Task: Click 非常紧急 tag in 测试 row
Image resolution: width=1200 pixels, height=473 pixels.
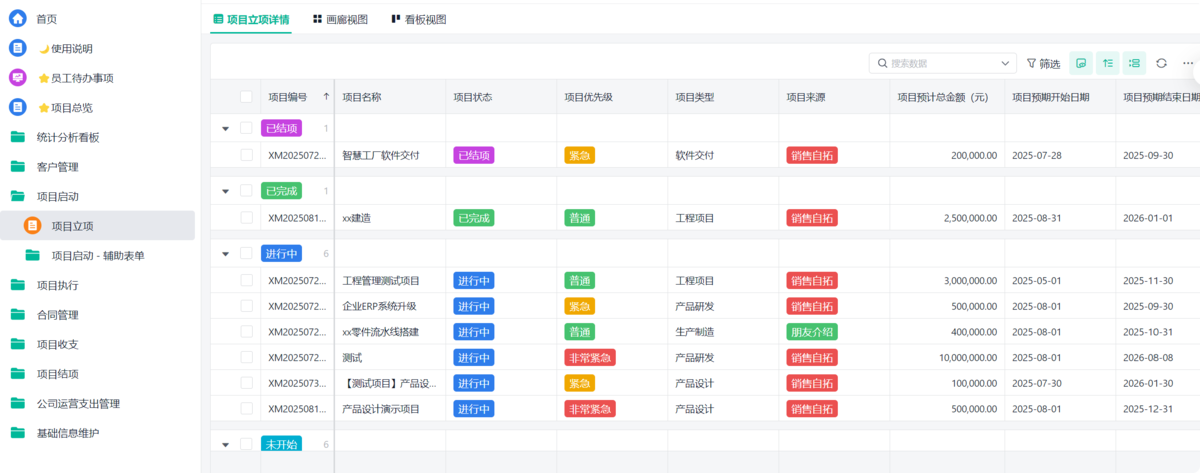Action: [x=589, y=357]
